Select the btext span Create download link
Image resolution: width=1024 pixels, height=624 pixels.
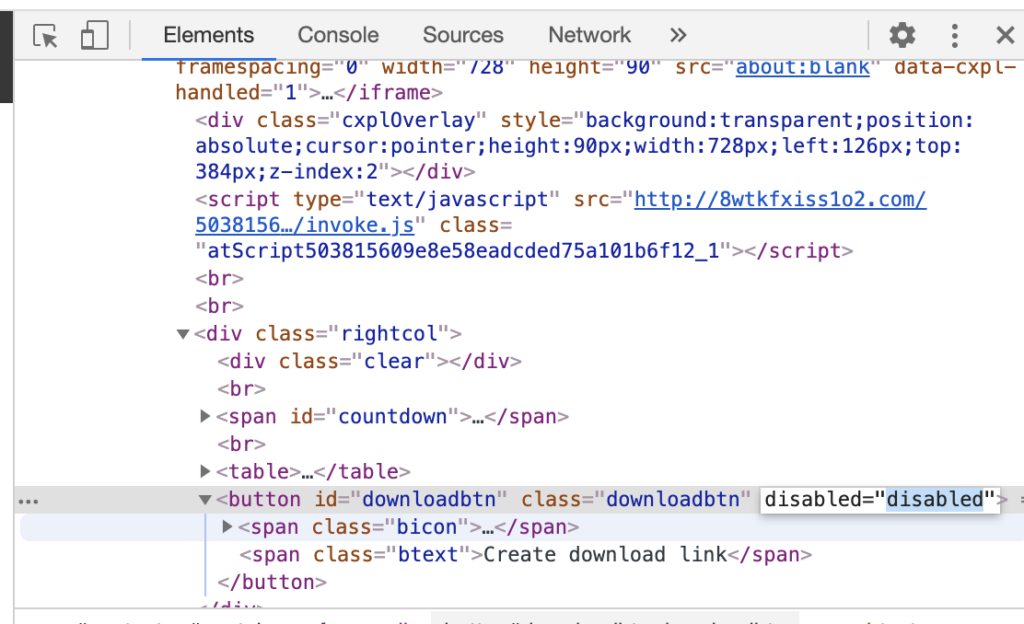pos(526,554)
